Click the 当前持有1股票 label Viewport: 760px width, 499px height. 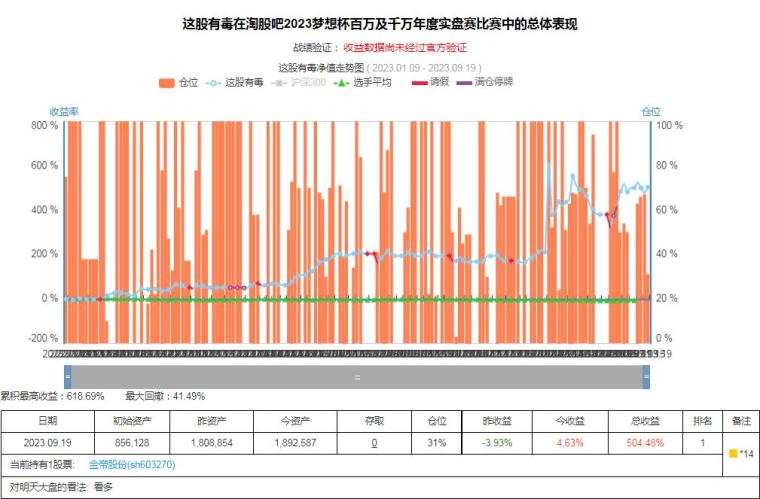pos(43,465)
